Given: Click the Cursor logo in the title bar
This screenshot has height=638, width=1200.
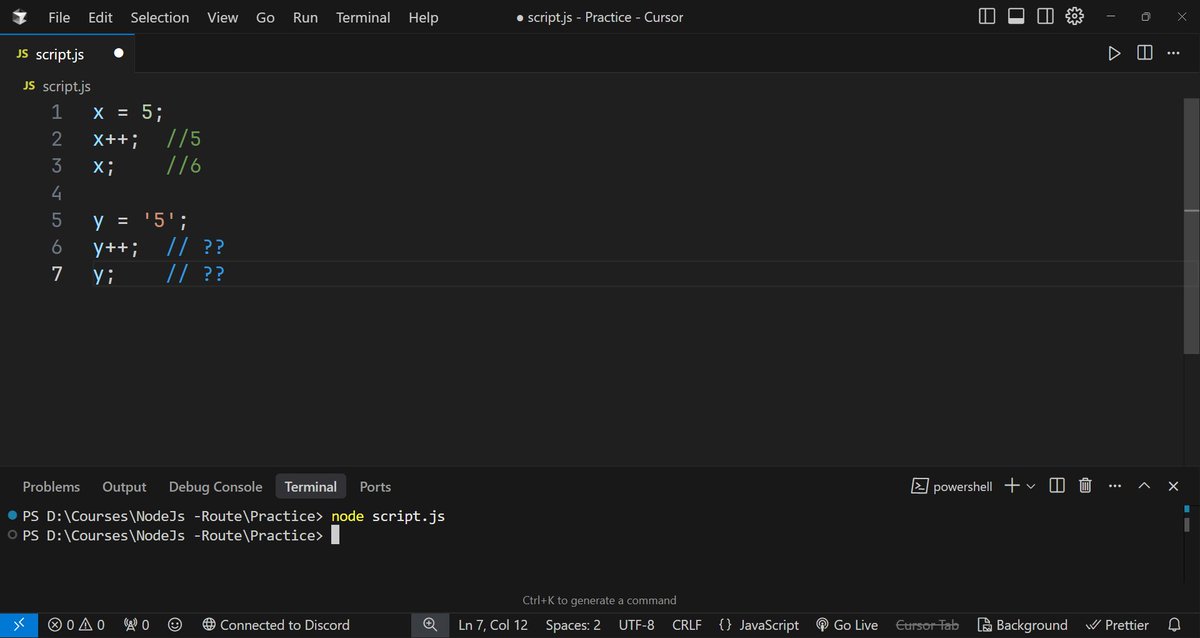Looking at the screenshot, I should point(20,17).
